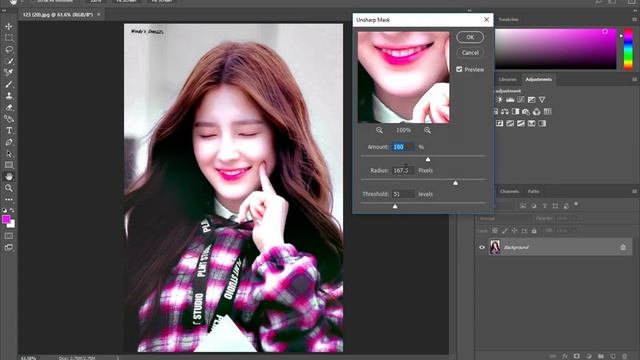Toggle lock position
Viewport: 640px width, 360px height.
pos(514,231)
